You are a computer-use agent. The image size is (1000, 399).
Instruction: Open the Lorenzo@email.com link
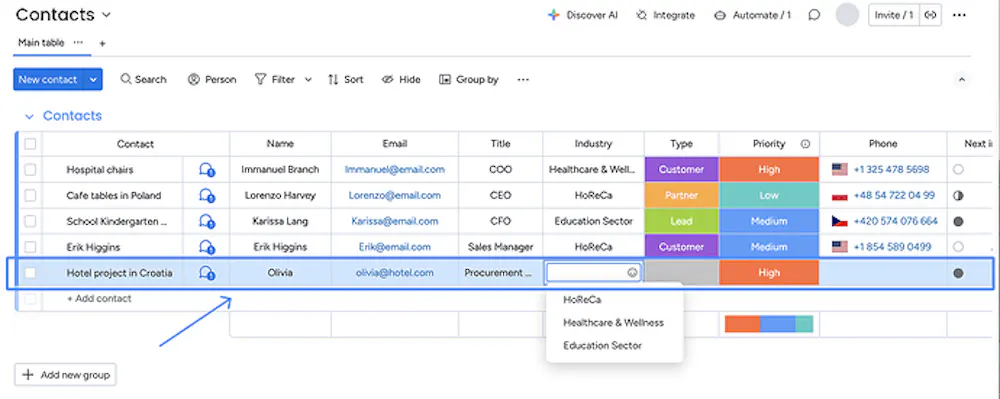click(x=394, y=196)
